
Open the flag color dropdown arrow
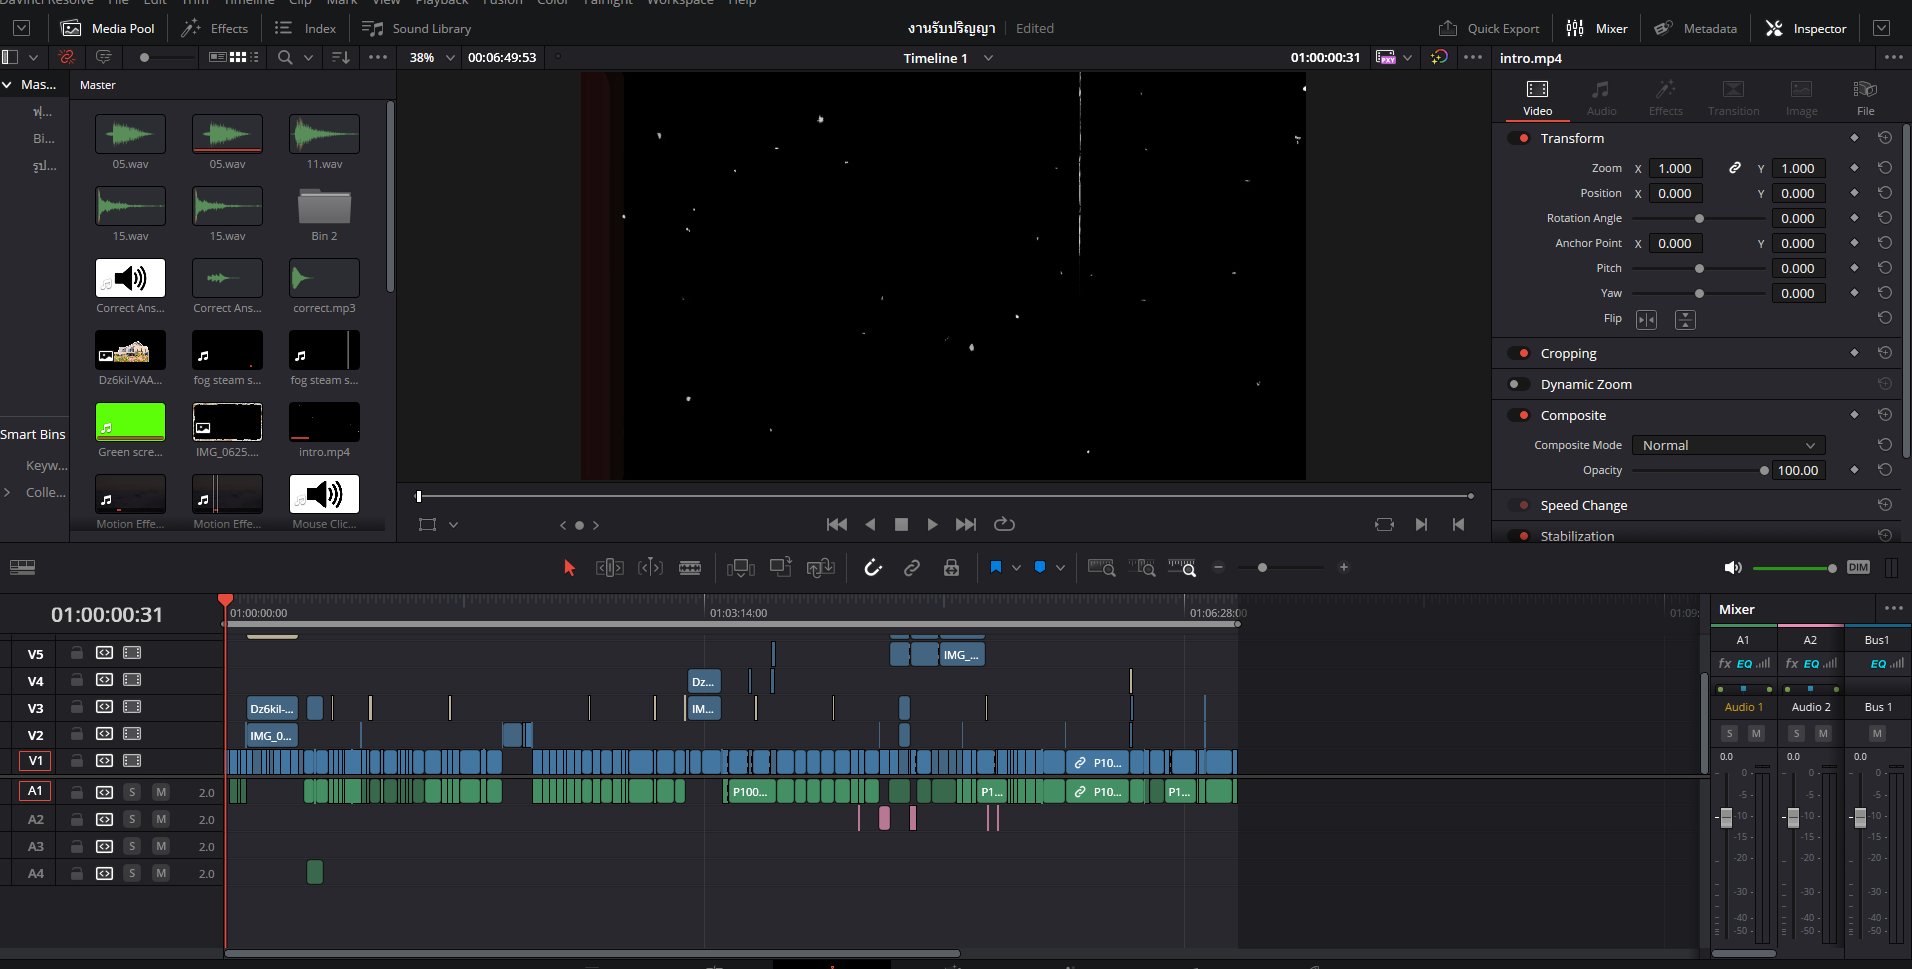pyautogui.click(x=1016, y=568)
